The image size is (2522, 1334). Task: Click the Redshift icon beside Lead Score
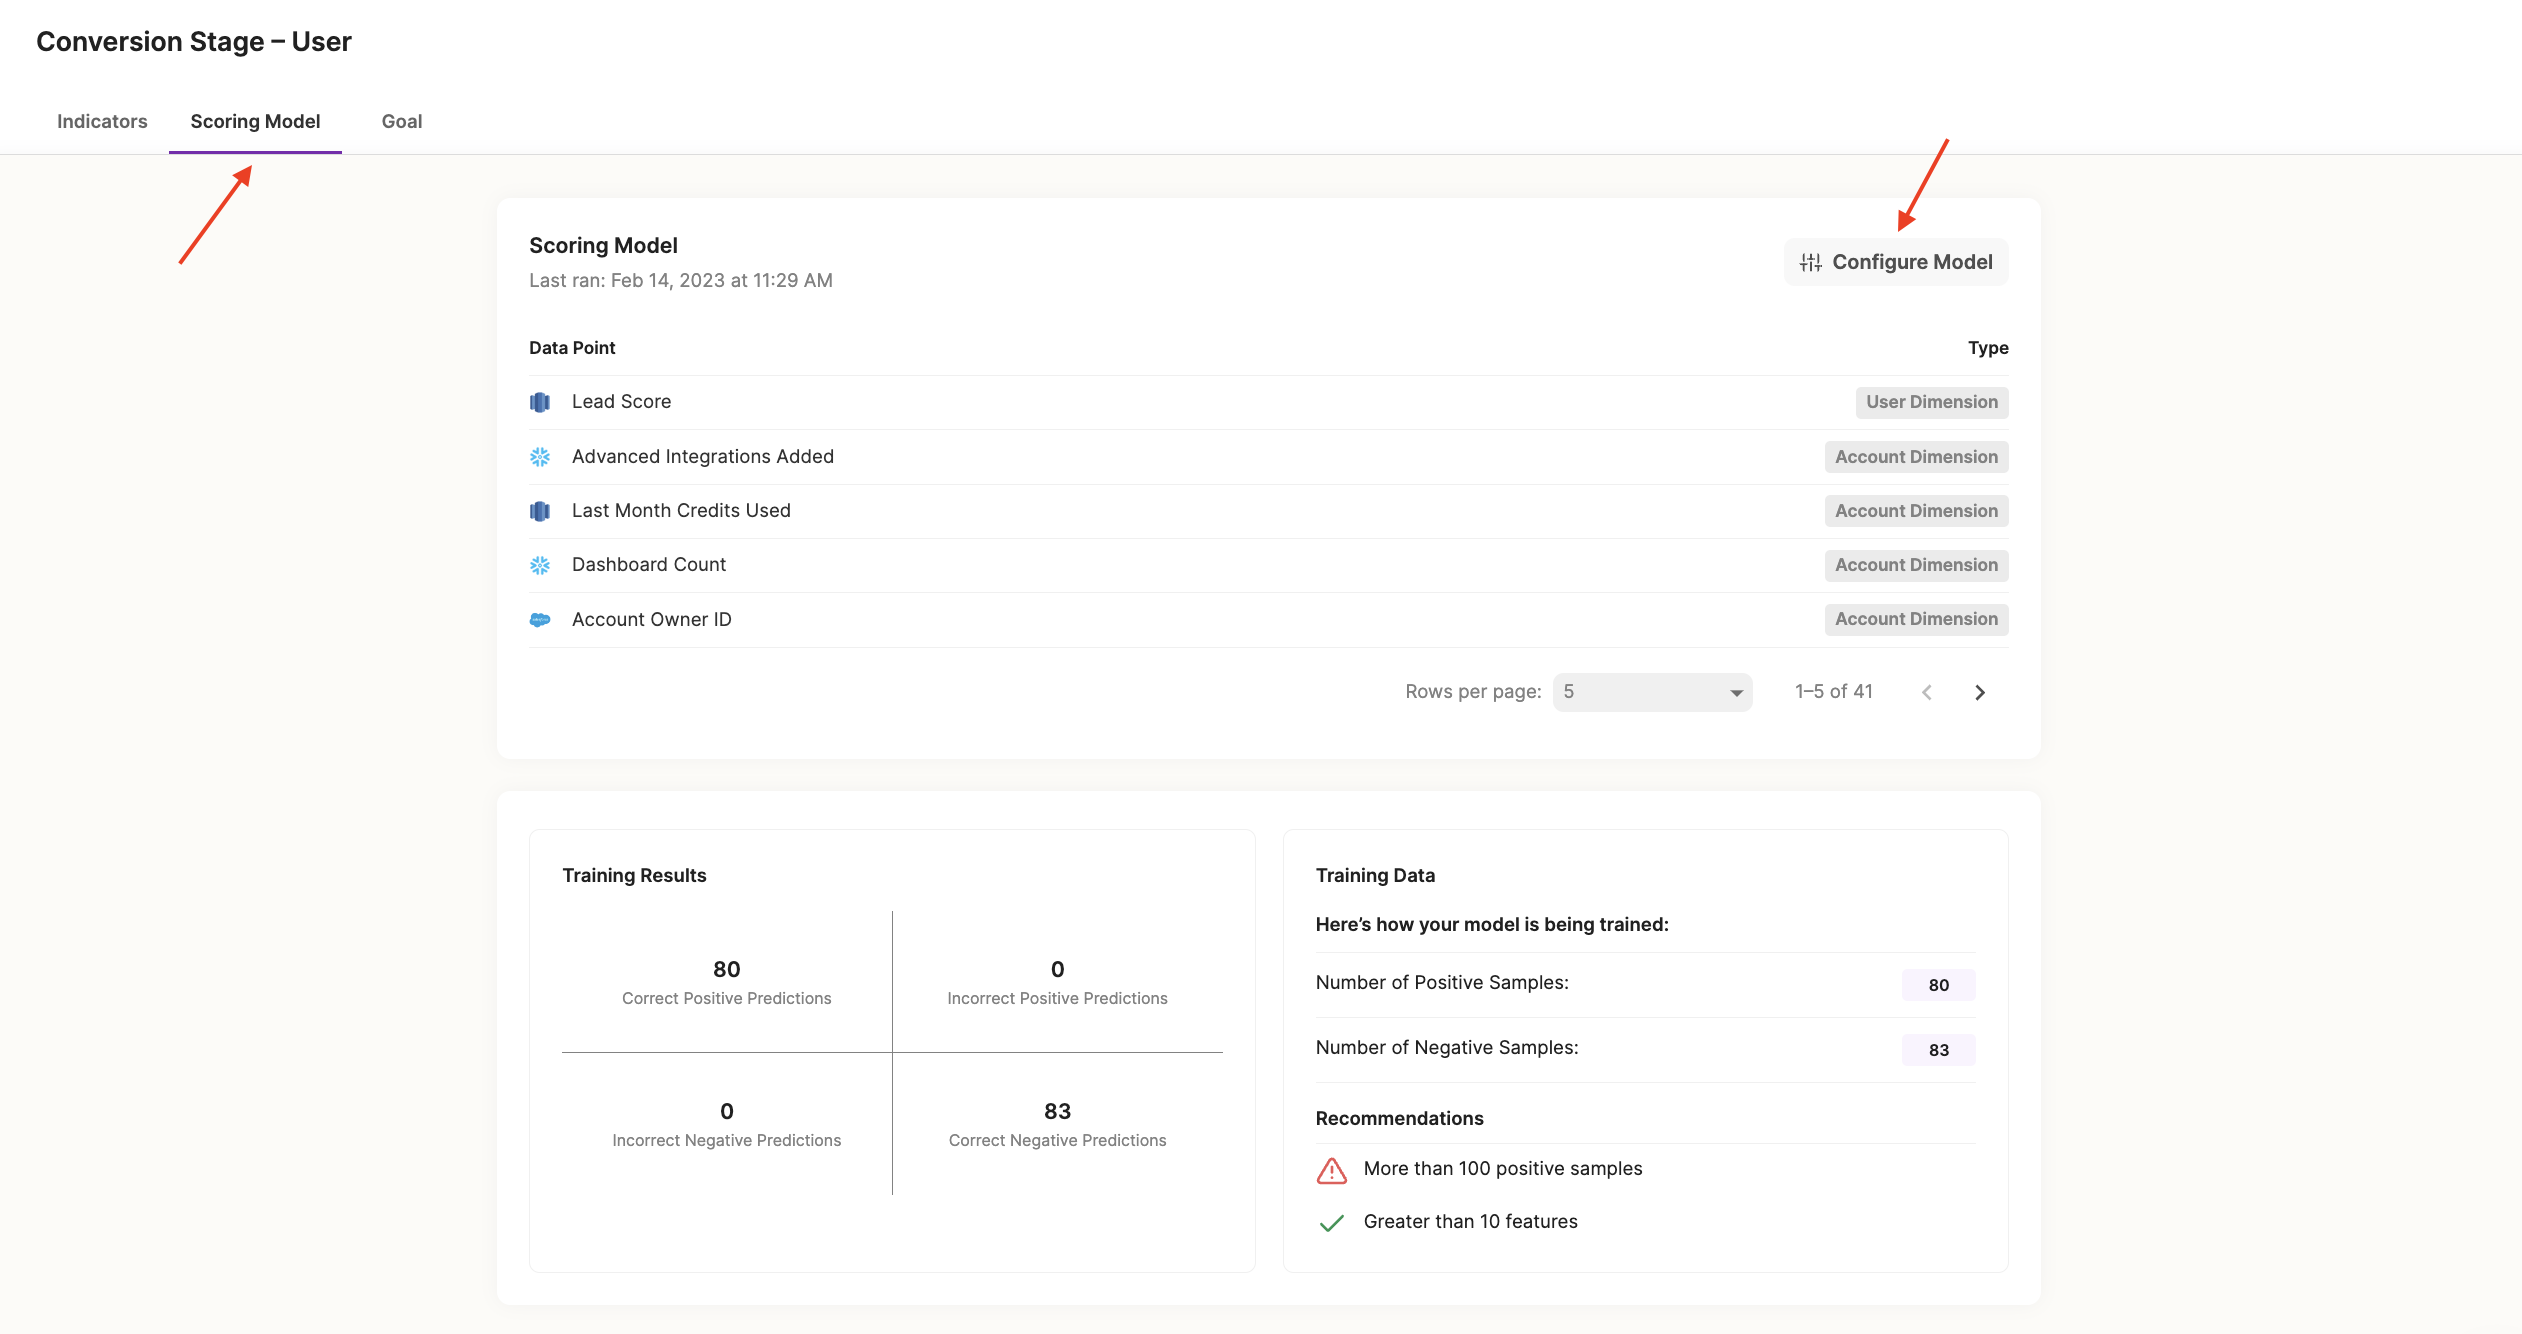coord(540,402)
